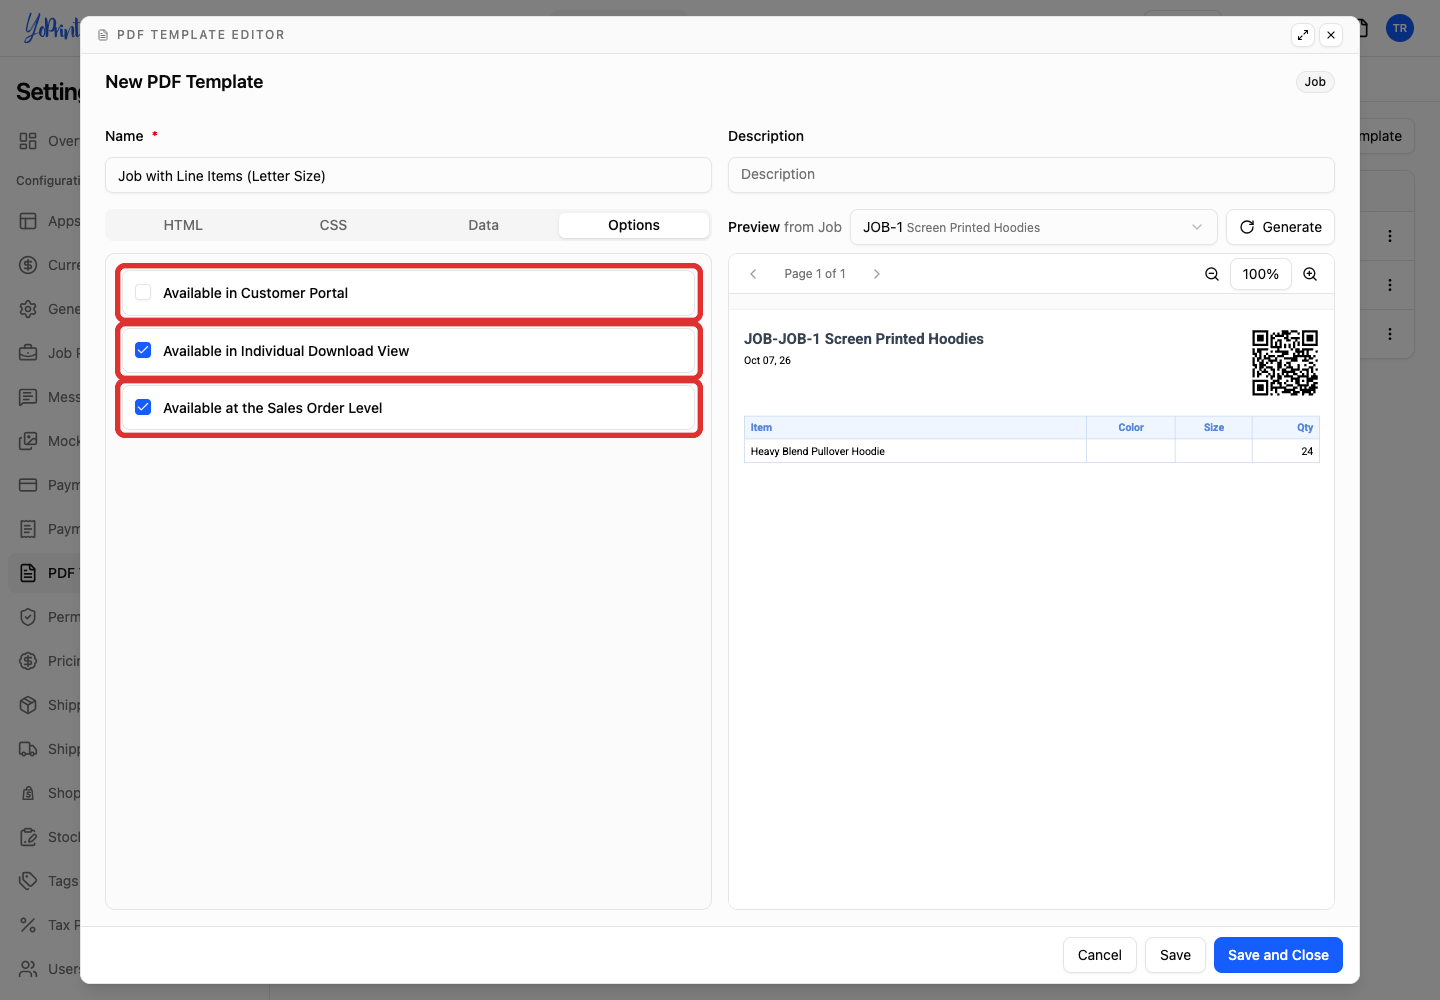This screenshot has height=1000, width=1440.
Task: Switch to the HTML tab
Action: 183,225
